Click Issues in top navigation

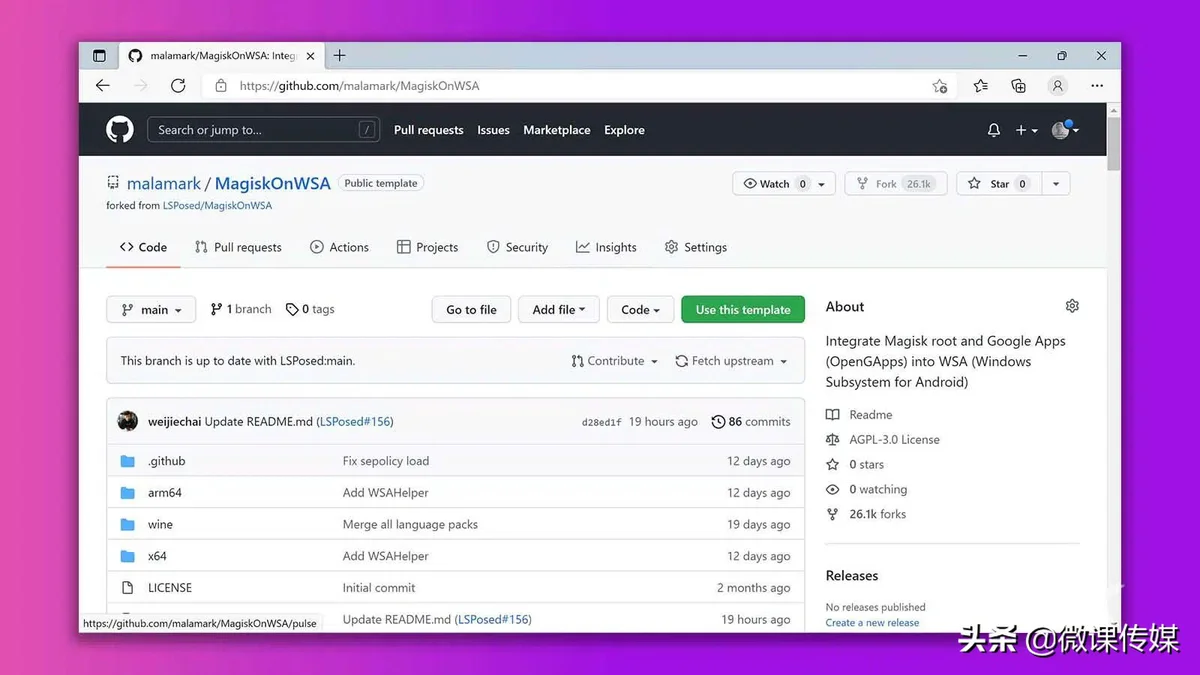click(x=493, y=130)
